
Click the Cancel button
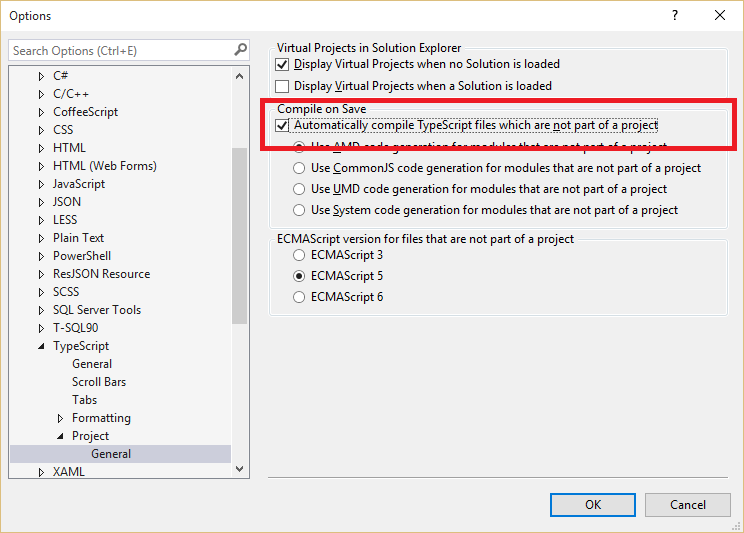687,504
